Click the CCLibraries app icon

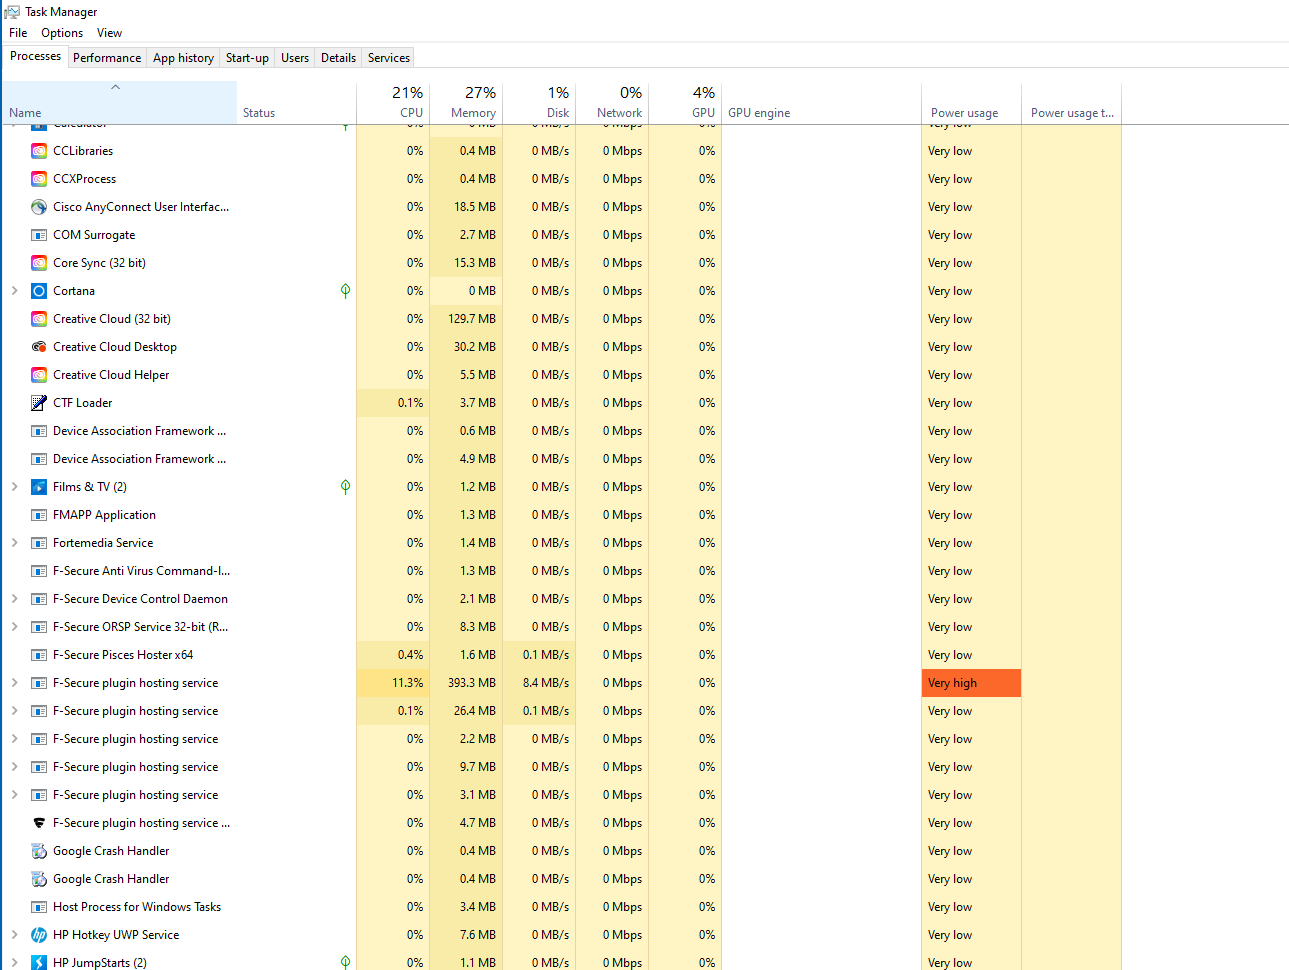point(39,151)
